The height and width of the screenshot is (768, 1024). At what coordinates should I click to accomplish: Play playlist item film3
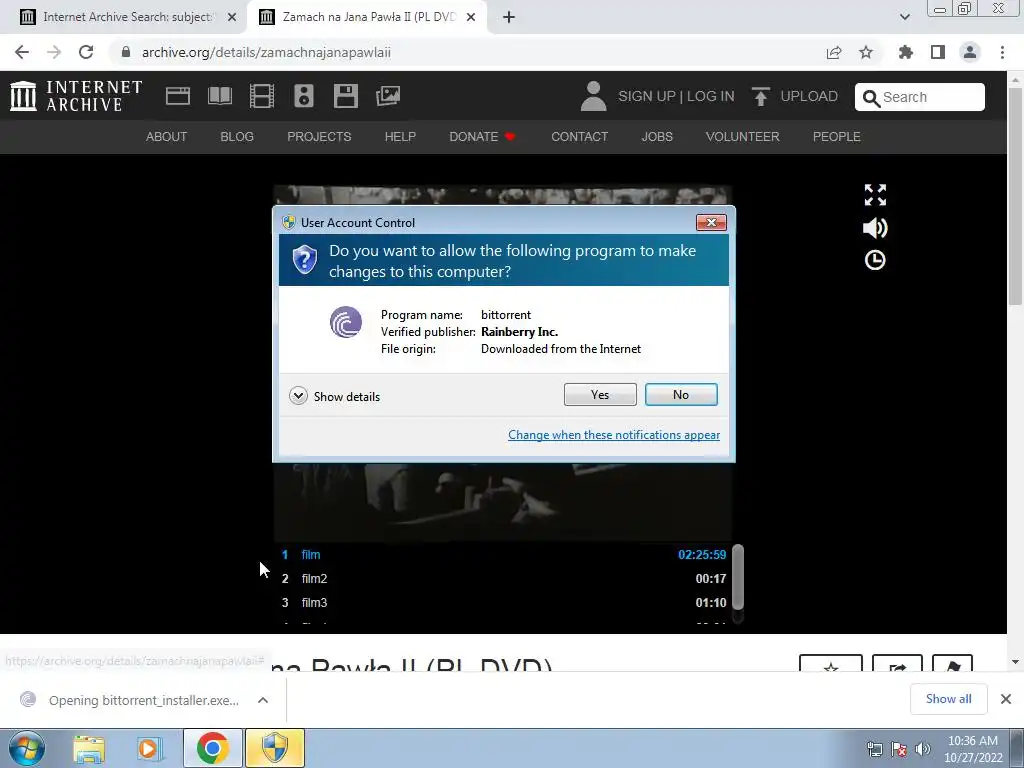[x=504, y=602]
